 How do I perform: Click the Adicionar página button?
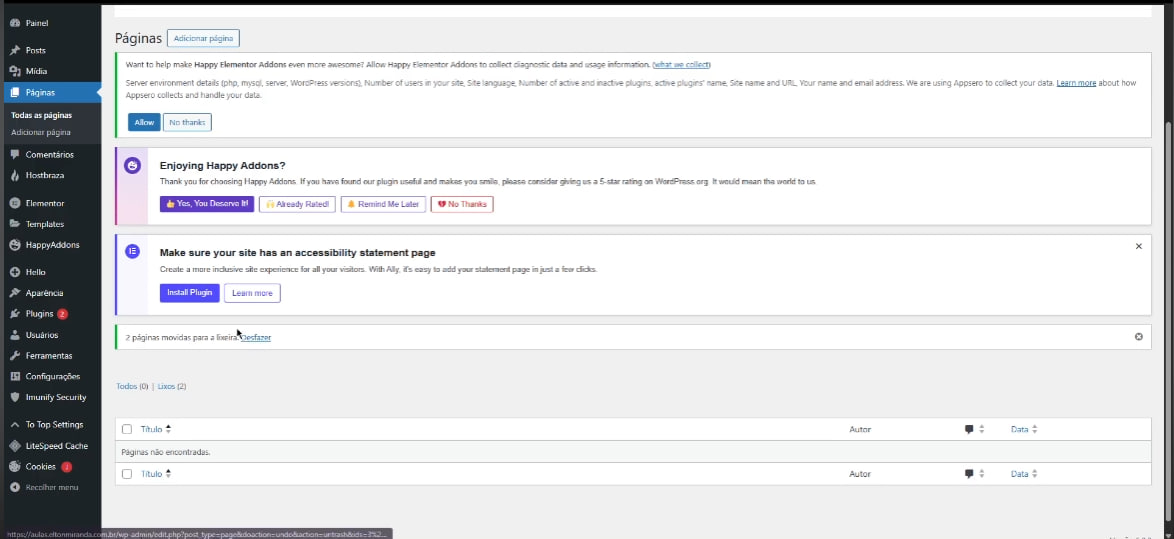(x=203, y=39)
